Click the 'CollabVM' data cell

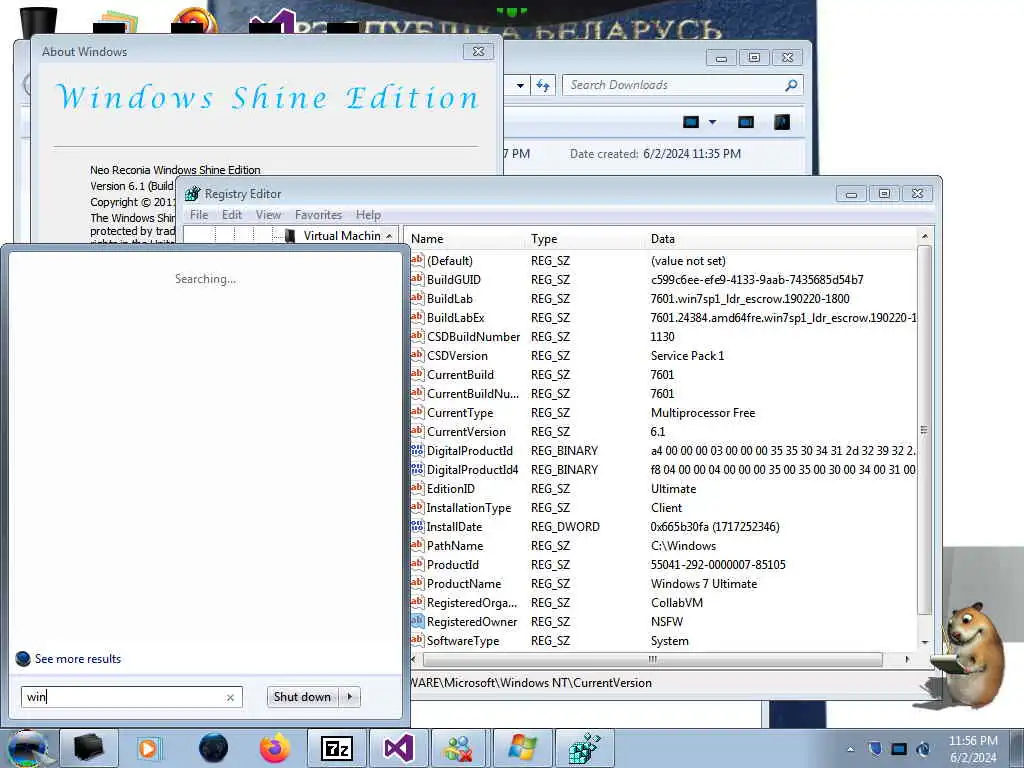click(677, 603)
